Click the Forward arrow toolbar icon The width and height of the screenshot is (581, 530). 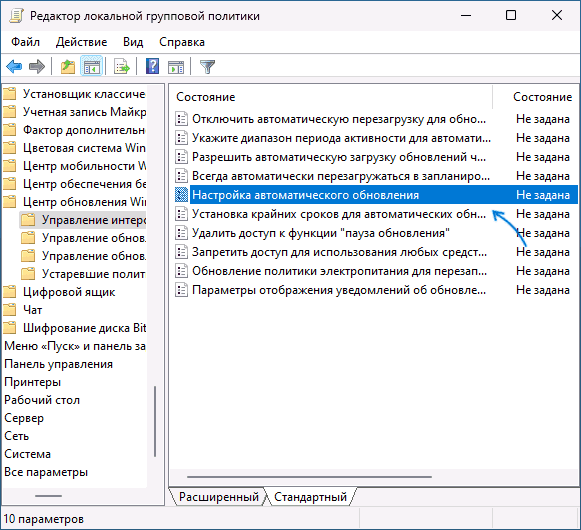(x=37, y=67)
